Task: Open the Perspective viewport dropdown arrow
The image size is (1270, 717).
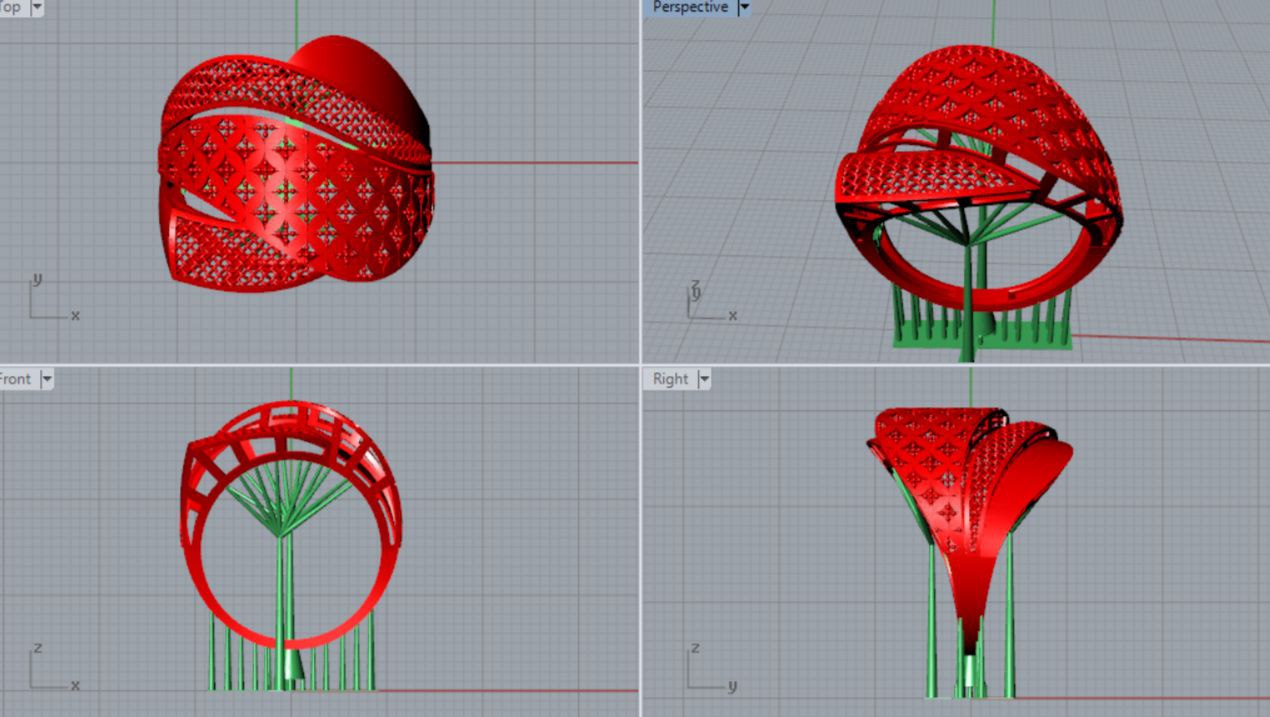Action: 743,7
